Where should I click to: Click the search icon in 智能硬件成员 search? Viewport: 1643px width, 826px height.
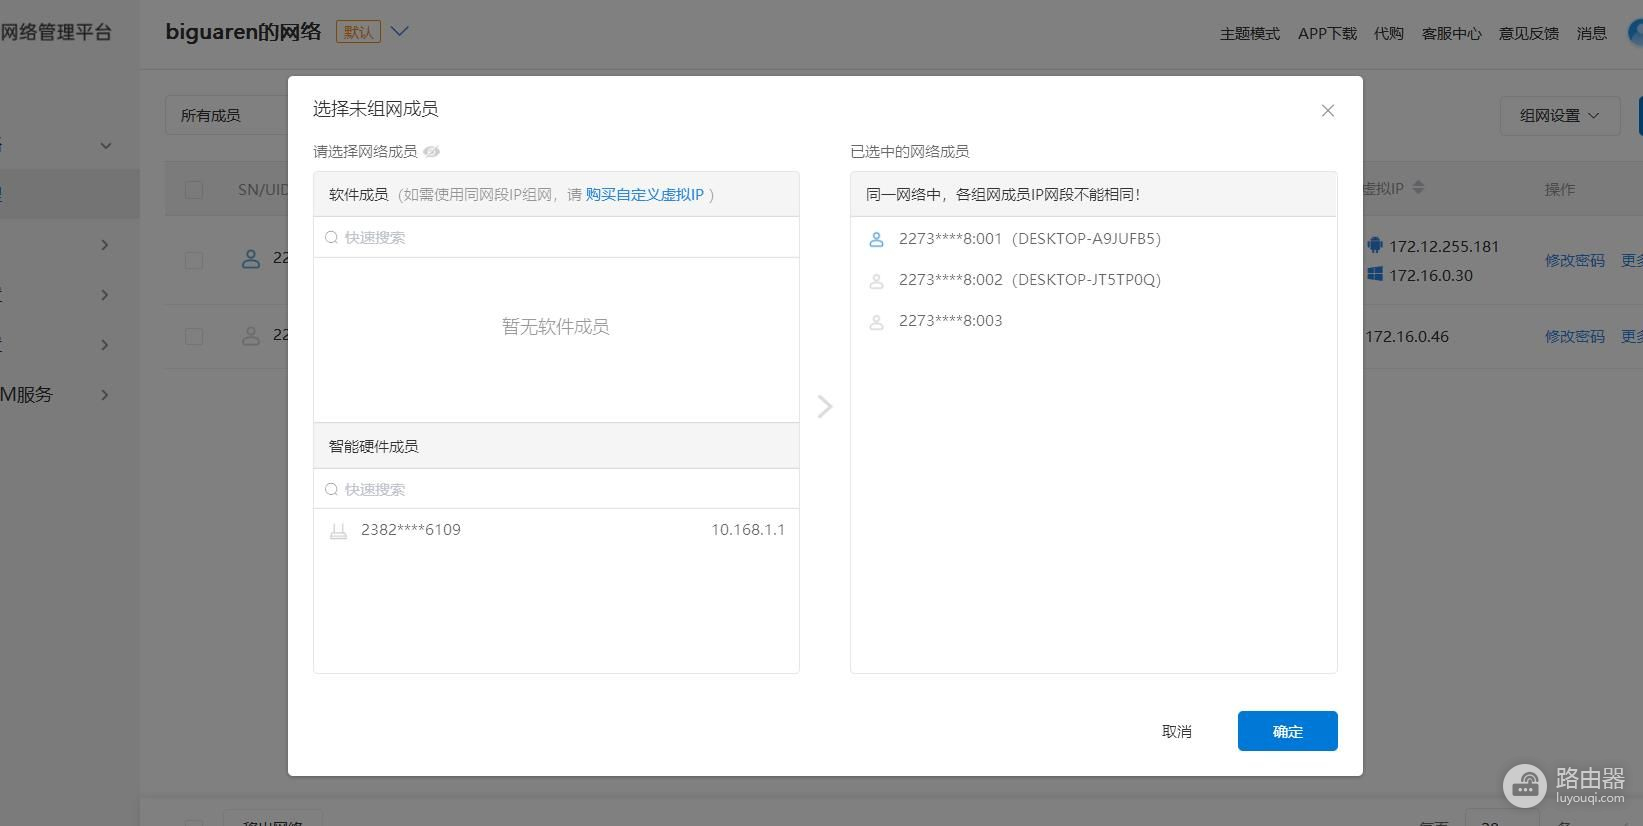tap(331, 489)
